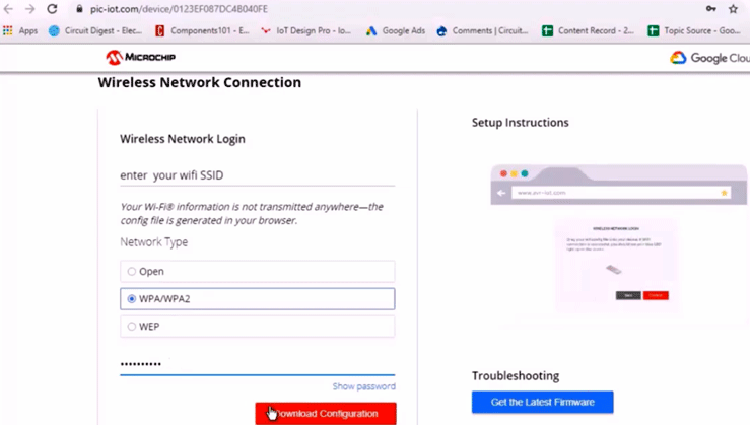Click the Show password link

tap(364, 386)
